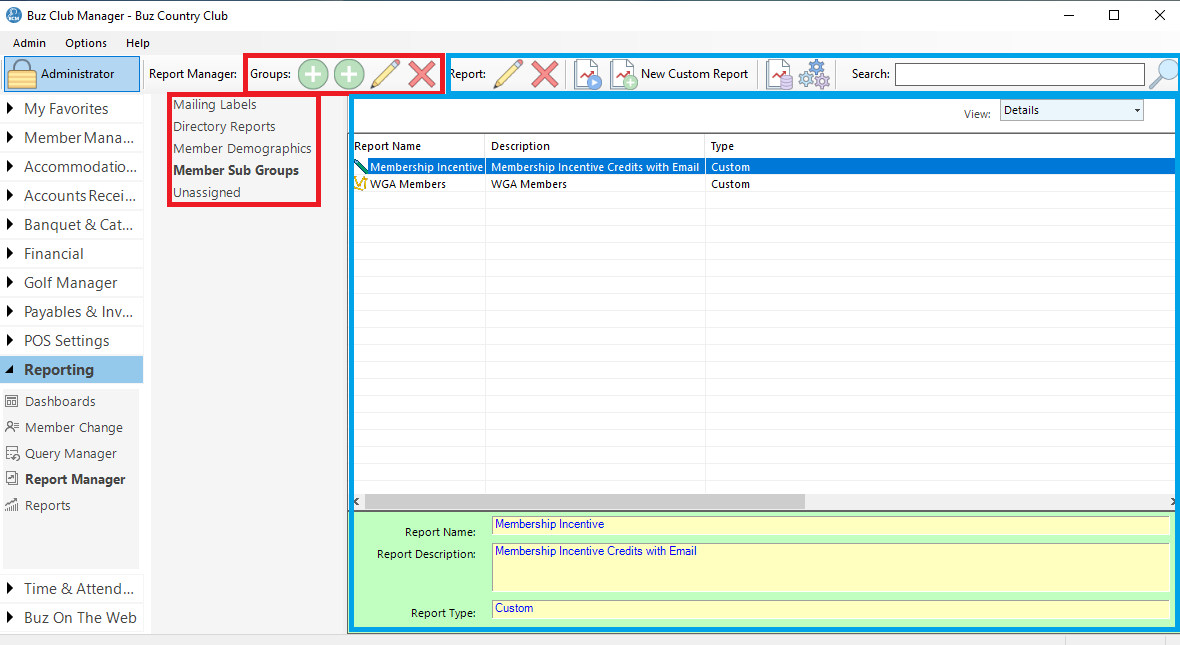Click the run report icon with play symbol
Image resolution: width=1180 pixels, height=645 pixels.
click(588, 75)
